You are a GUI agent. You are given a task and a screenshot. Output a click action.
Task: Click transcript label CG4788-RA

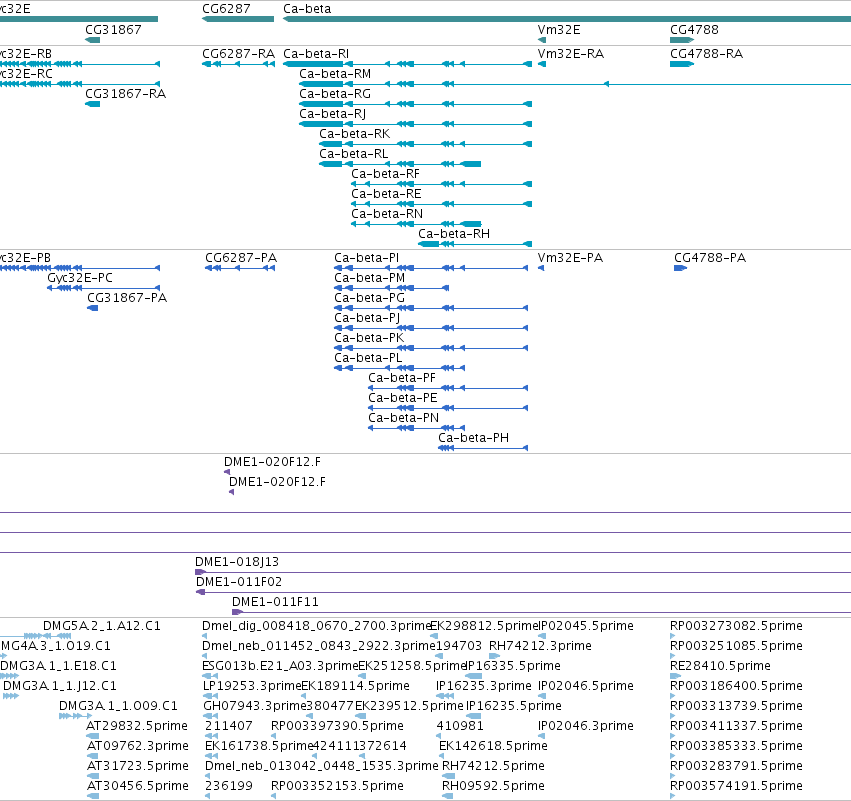click(707, 54)
